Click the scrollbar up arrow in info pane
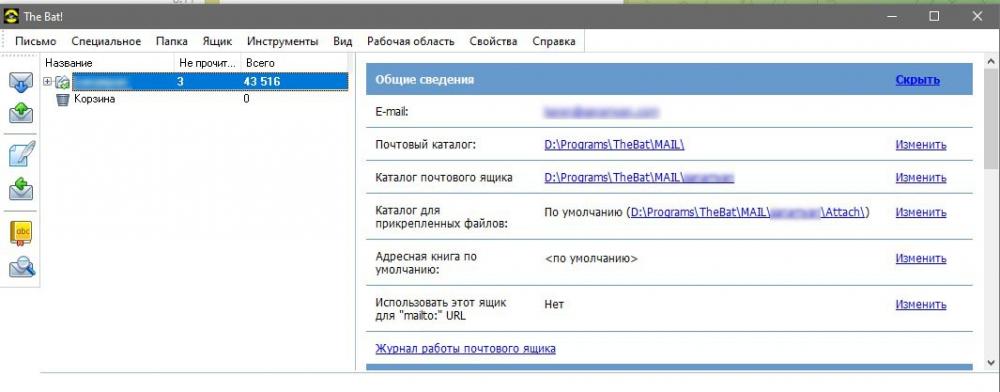Image resolution: width=1000 pixels, height=392 pixels. tap(991, 62)
